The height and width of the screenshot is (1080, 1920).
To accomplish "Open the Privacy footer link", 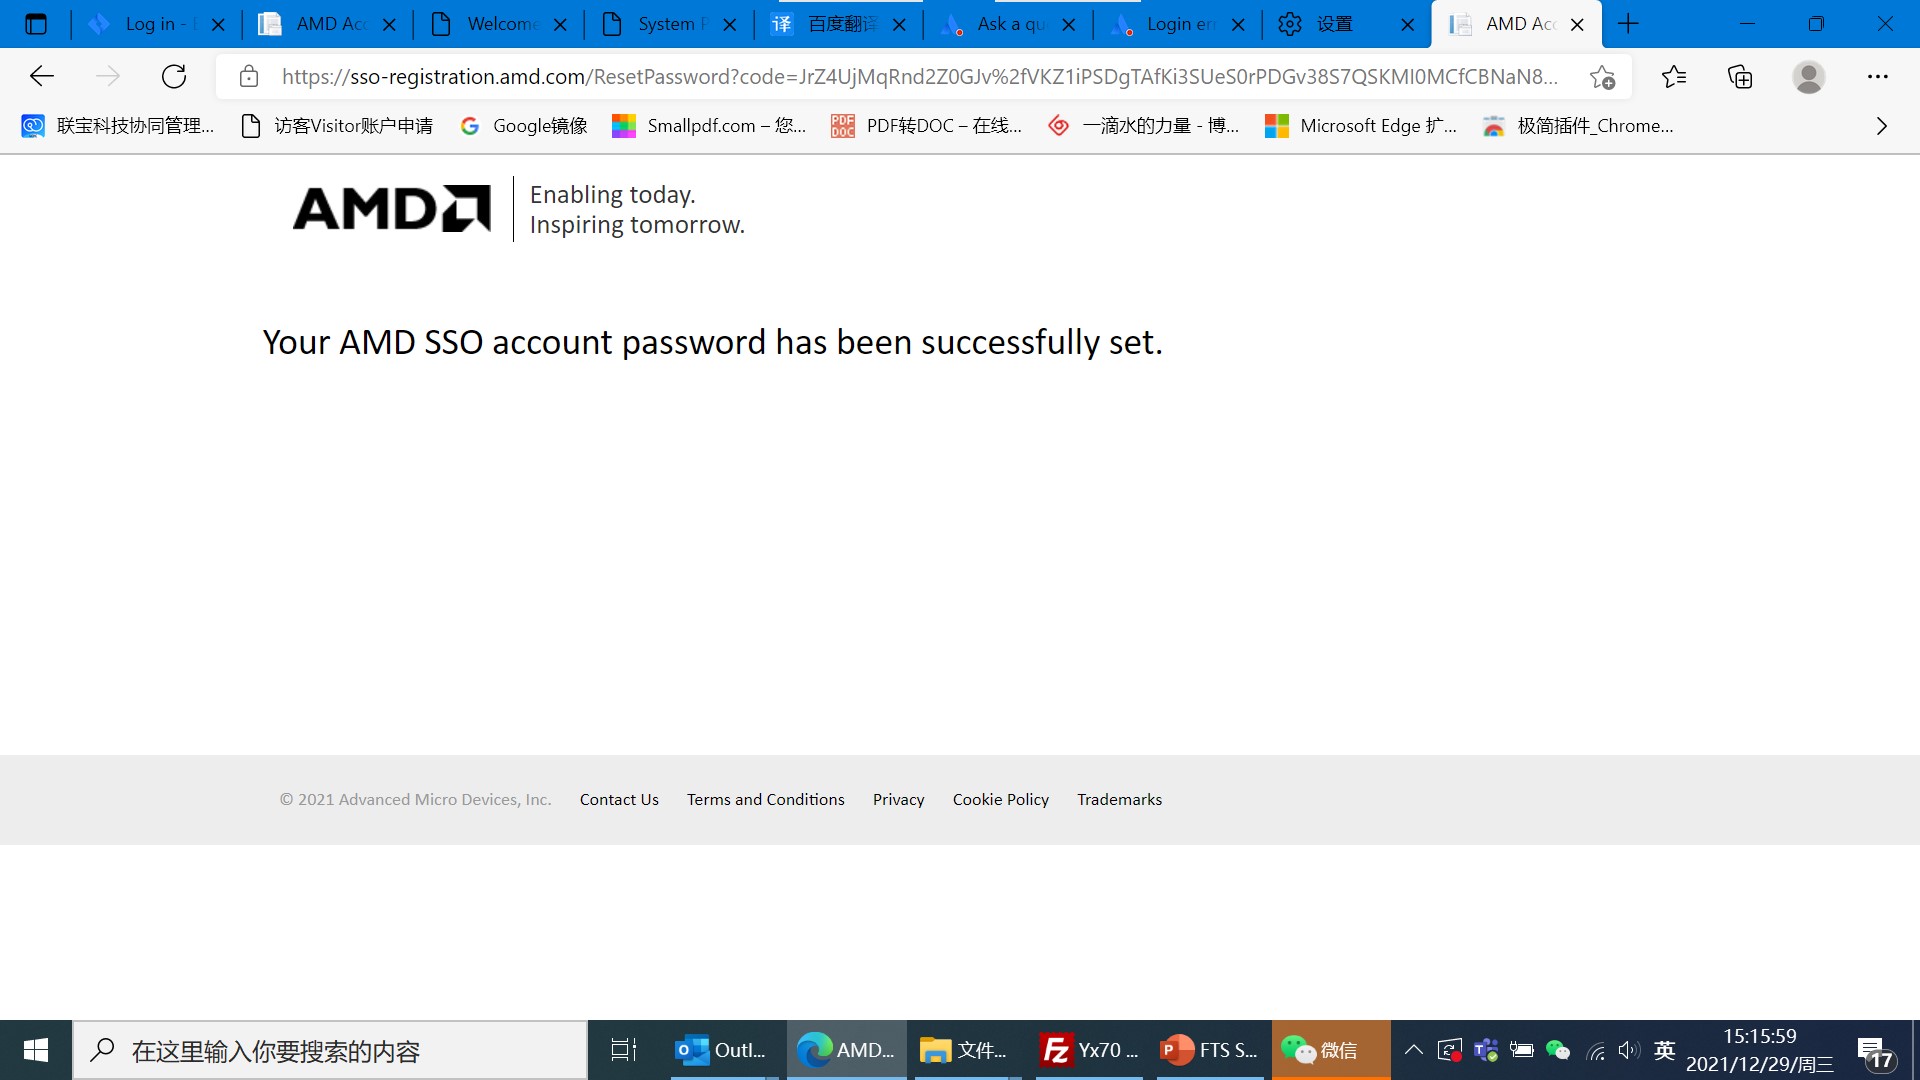I will pos(898,800).
